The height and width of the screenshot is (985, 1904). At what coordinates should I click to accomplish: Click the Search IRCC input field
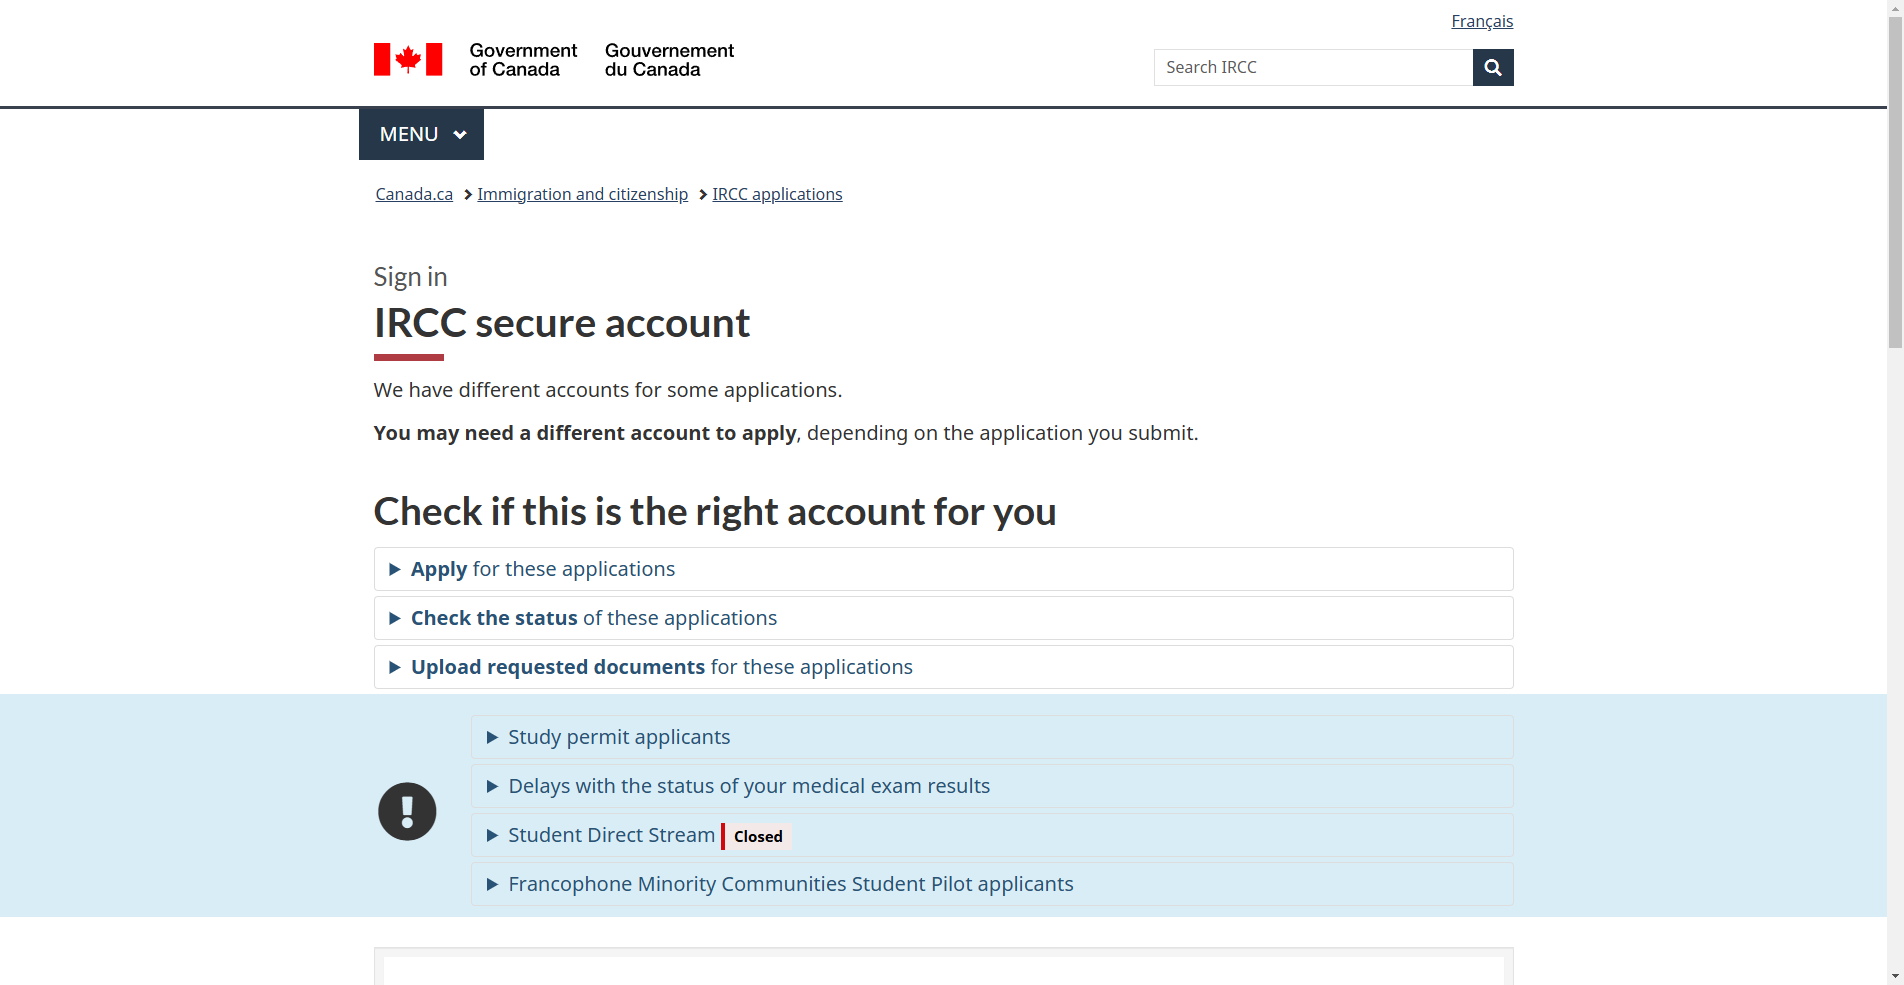click(x=1312, y=68)
